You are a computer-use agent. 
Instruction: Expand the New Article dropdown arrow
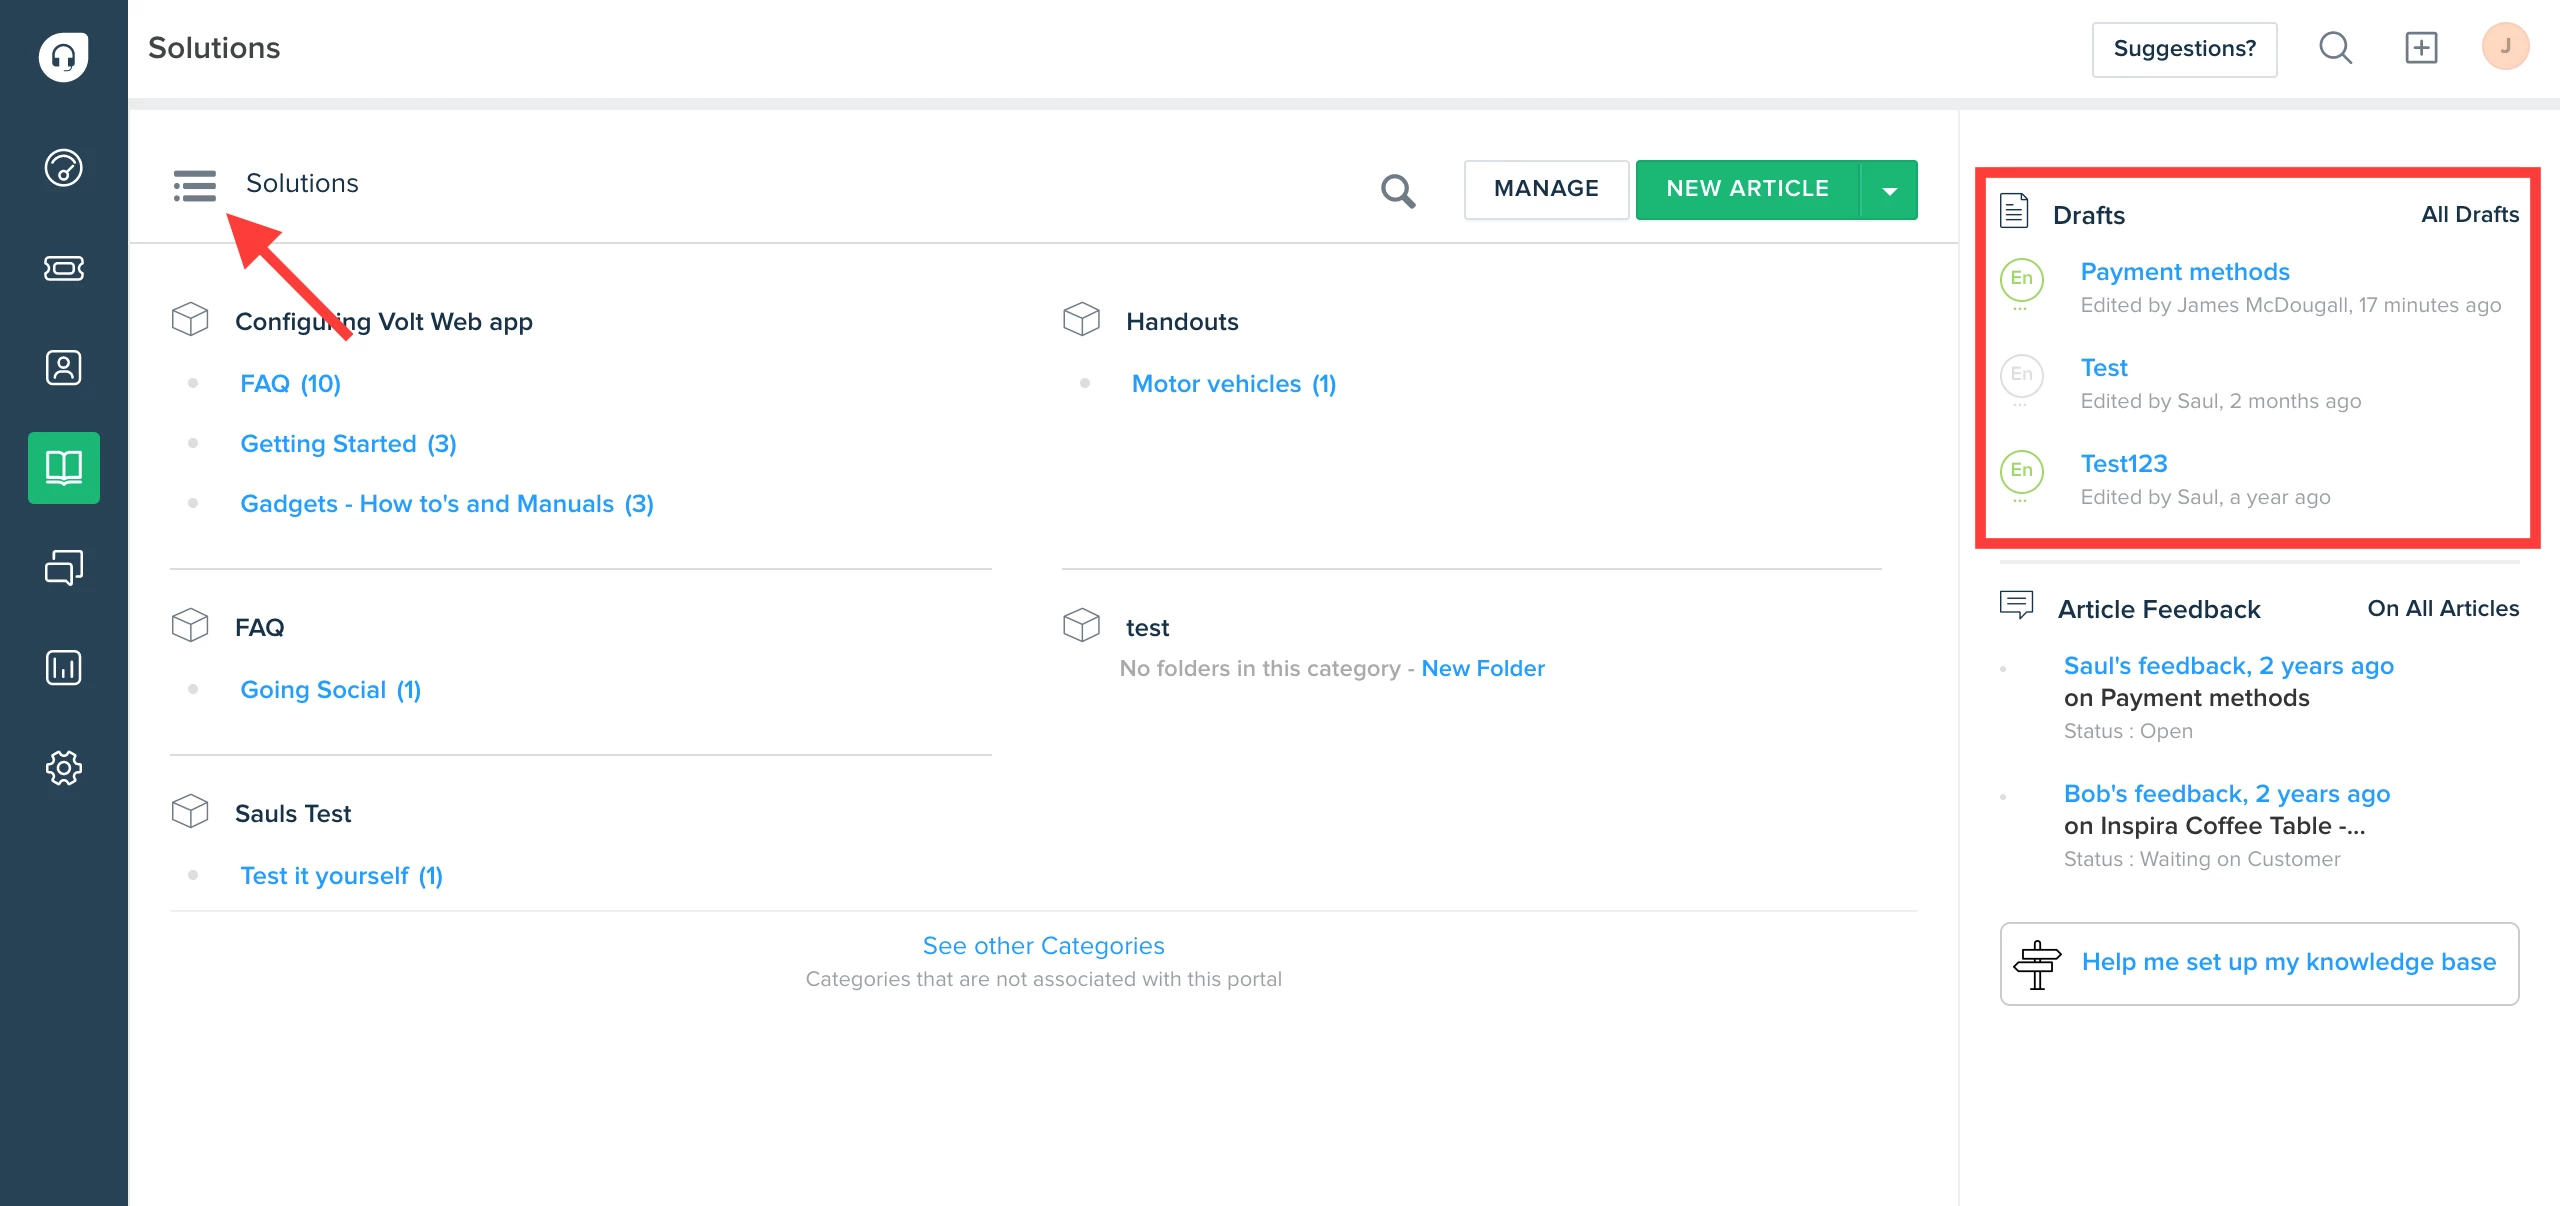[x=1889, y=190]
